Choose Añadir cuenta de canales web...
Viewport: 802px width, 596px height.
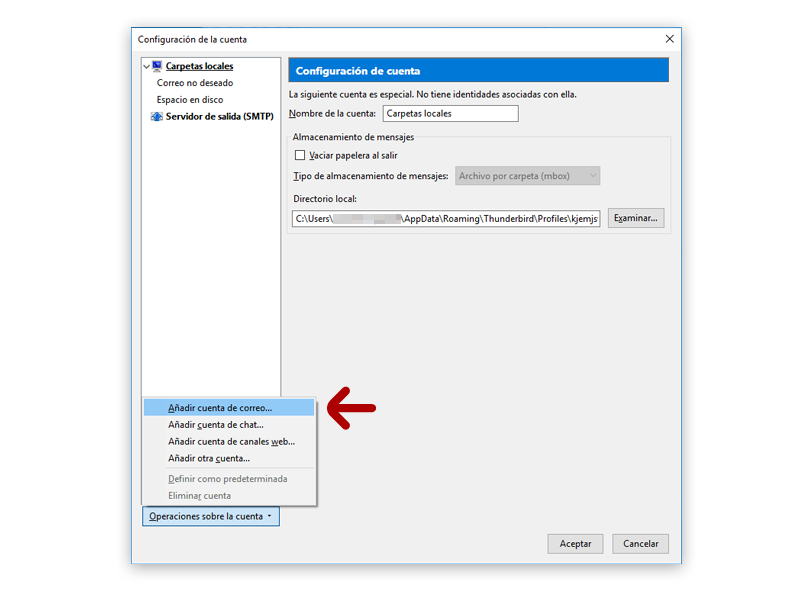(x=229, y=442)
